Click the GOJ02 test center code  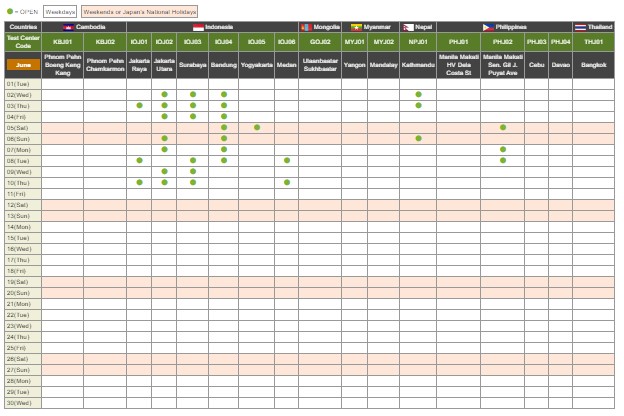[x=320, y=42]
